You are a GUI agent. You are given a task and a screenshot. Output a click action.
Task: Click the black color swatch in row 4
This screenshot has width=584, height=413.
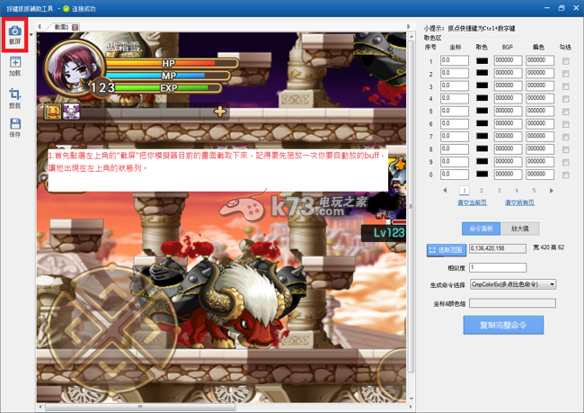tap(482, 98)
